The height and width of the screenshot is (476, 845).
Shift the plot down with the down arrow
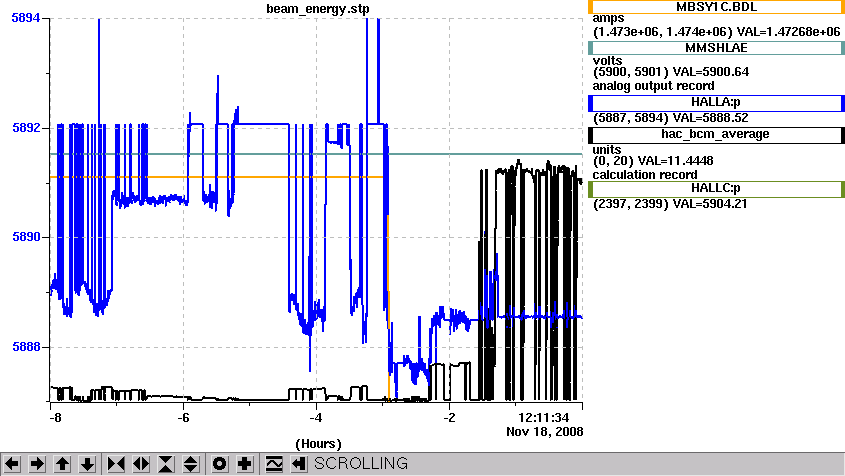pyautogui.click(x=87, y=464)
